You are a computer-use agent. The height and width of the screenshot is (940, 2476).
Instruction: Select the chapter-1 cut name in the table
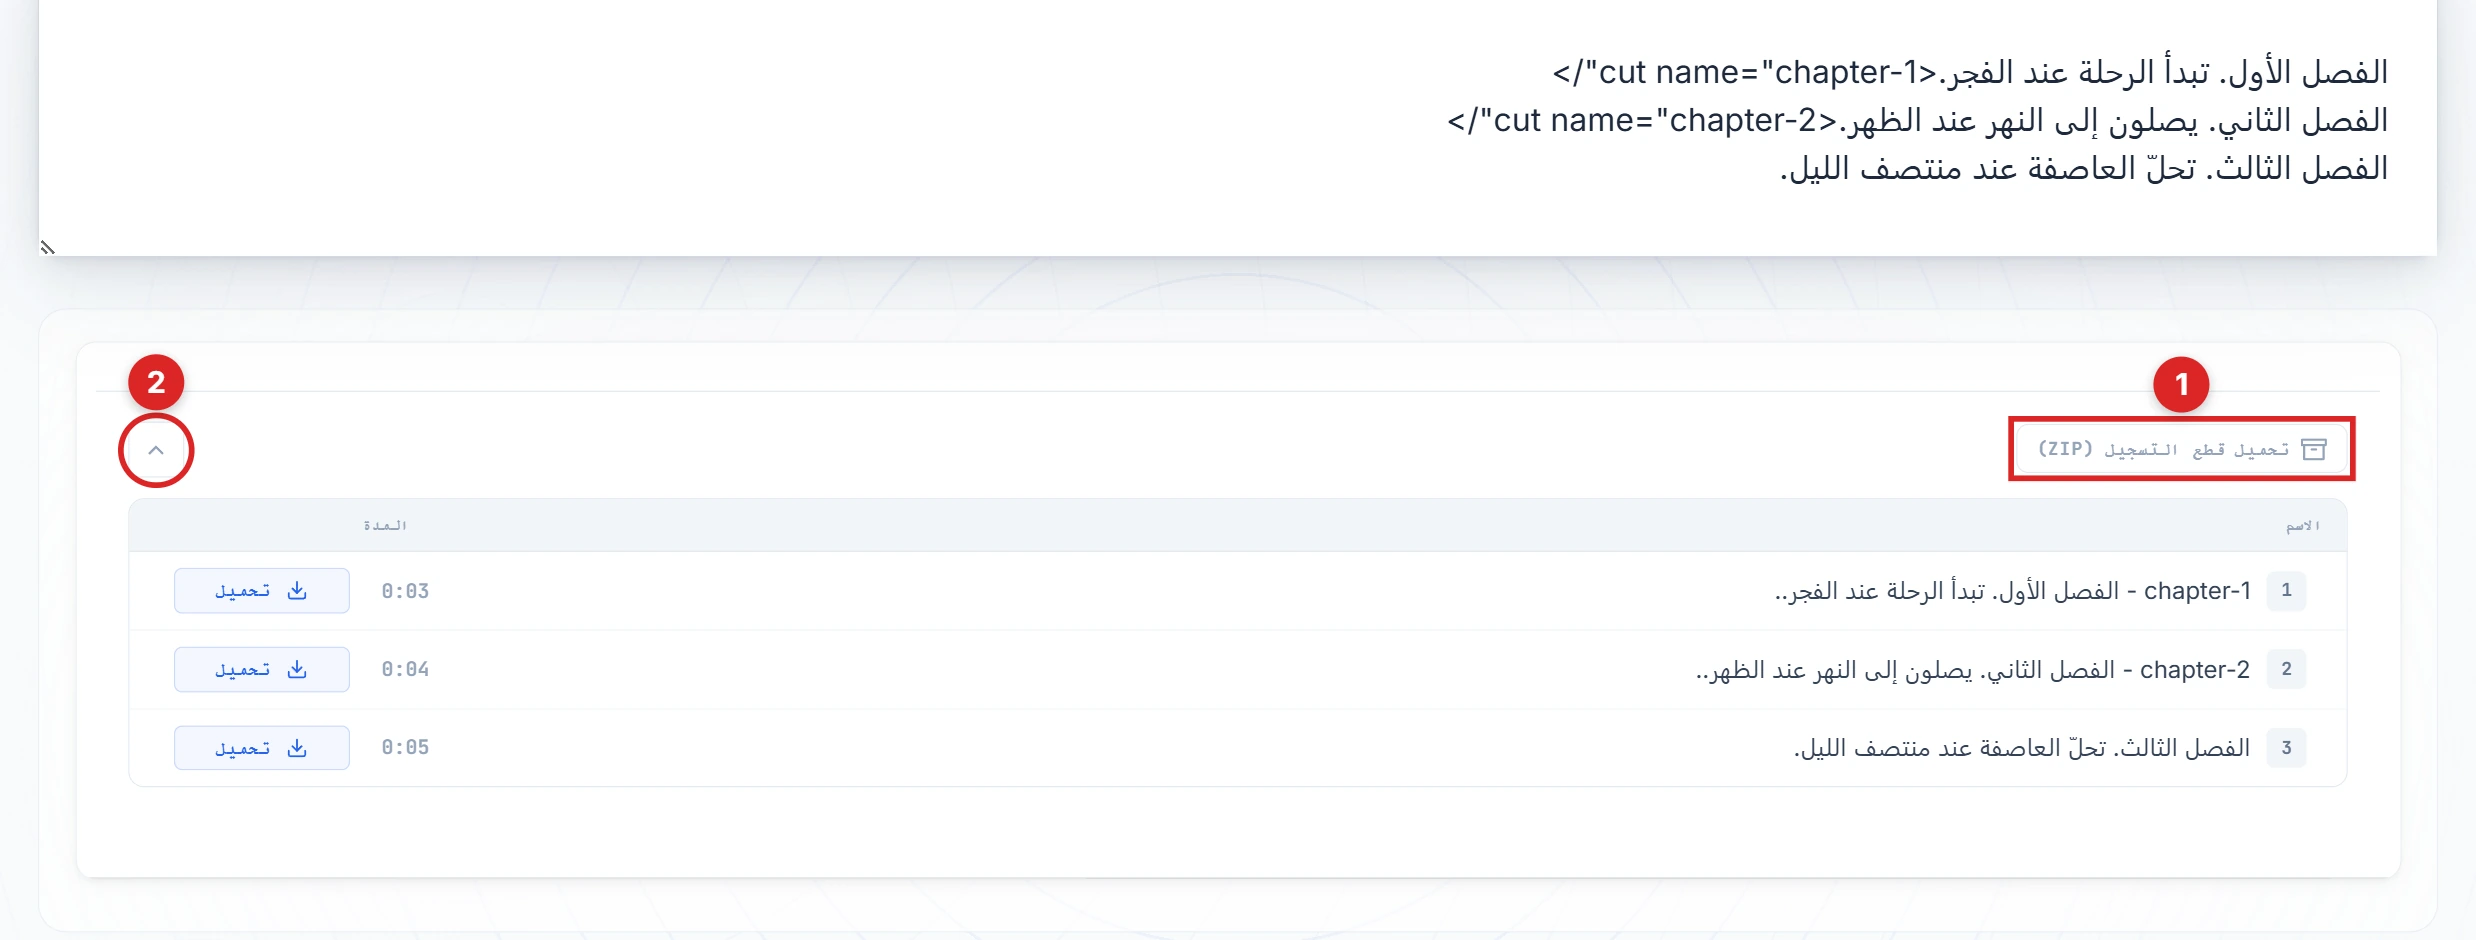pos(2012,591)
